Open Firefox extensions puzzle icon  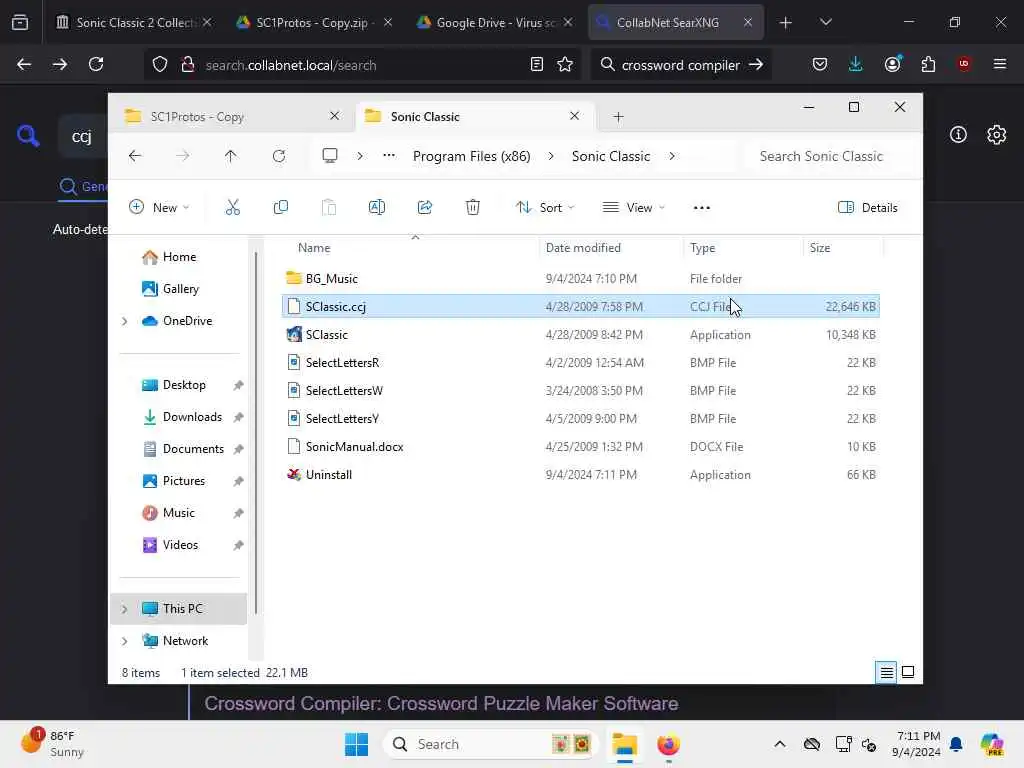928,64
